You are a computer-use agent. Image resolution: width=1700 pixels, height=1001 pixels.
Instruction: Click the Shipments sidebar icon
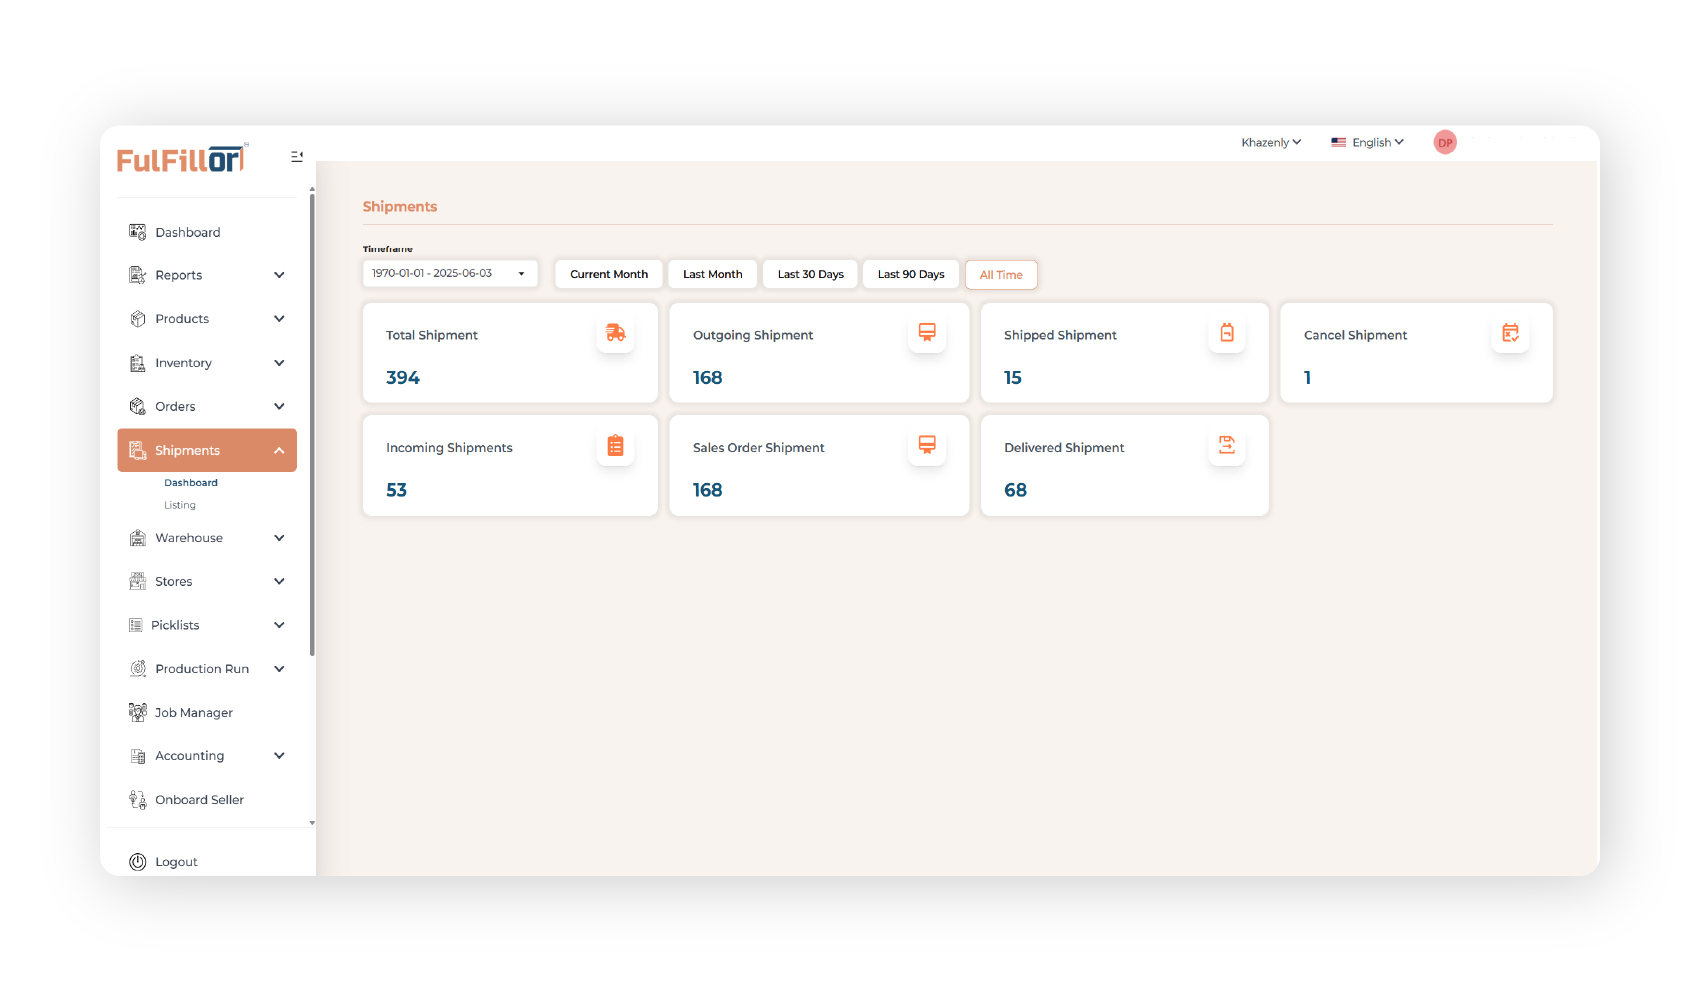(138, 450)
